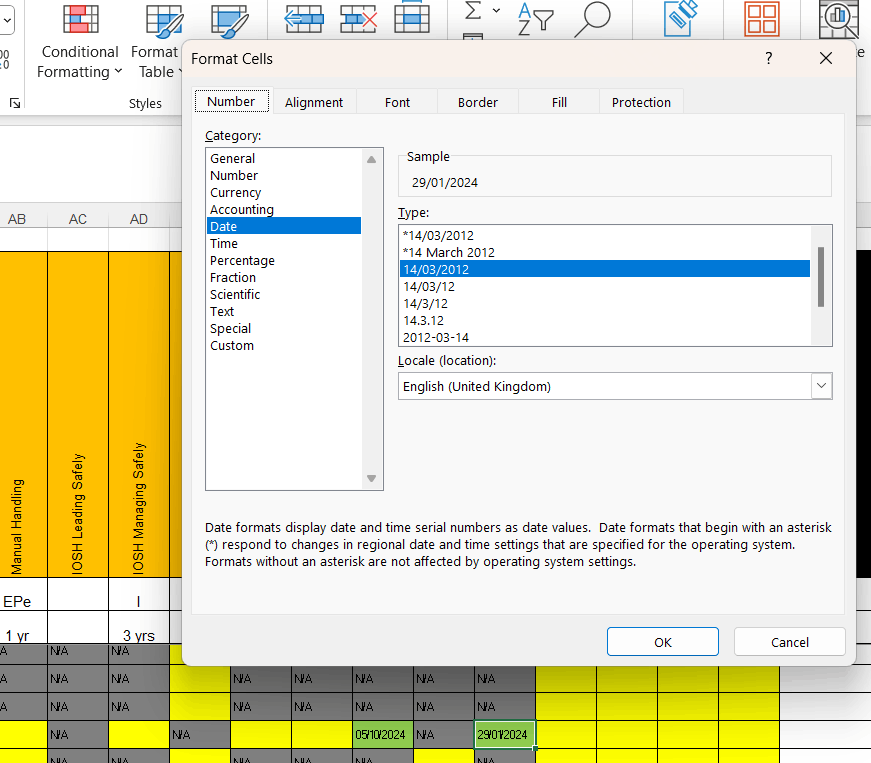Switch to the Fill tab
871x763 pixels.
pos(559,102)
